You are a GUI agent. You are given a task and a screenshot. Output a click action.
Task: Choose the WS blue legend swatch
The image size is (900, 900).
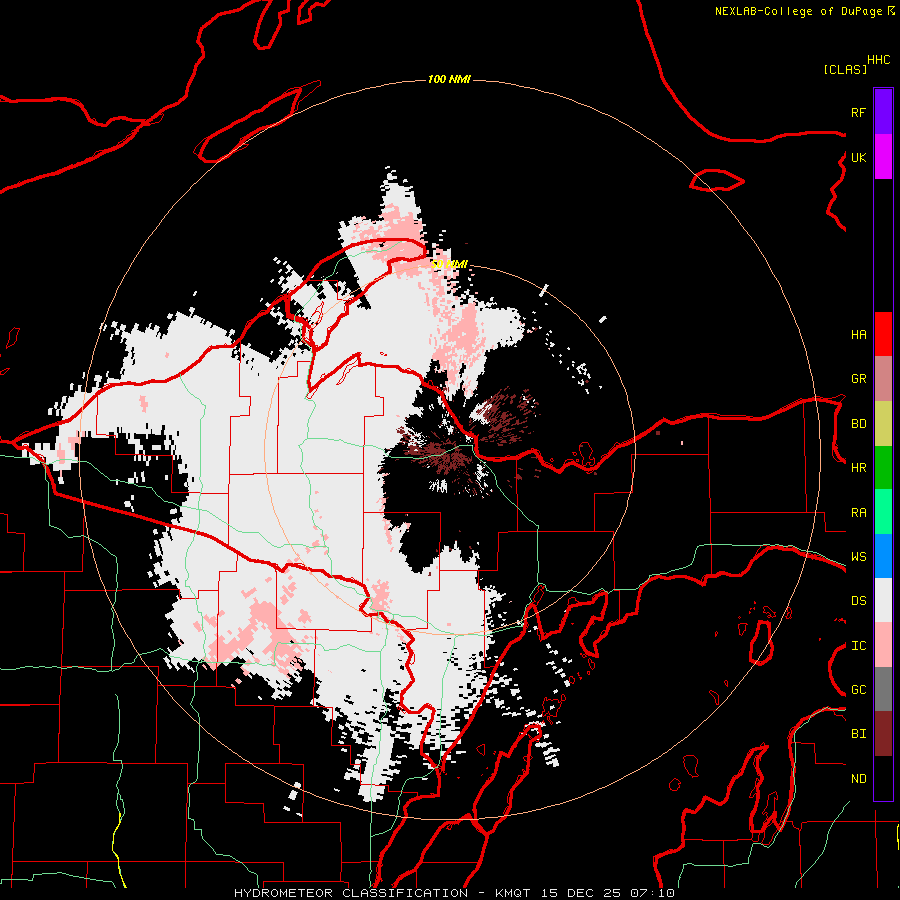pyautogui.click(x=883, y=556)
